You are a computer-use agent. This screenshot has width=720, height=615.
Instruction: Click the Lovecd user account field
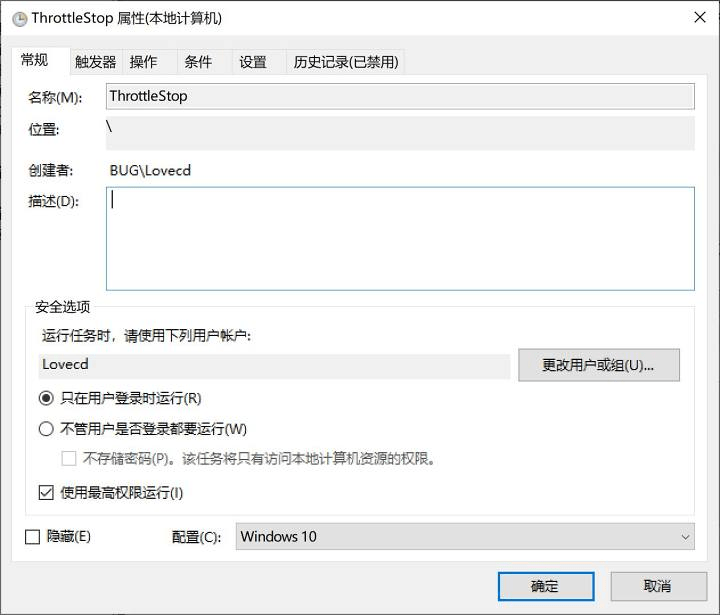[274, 365]
